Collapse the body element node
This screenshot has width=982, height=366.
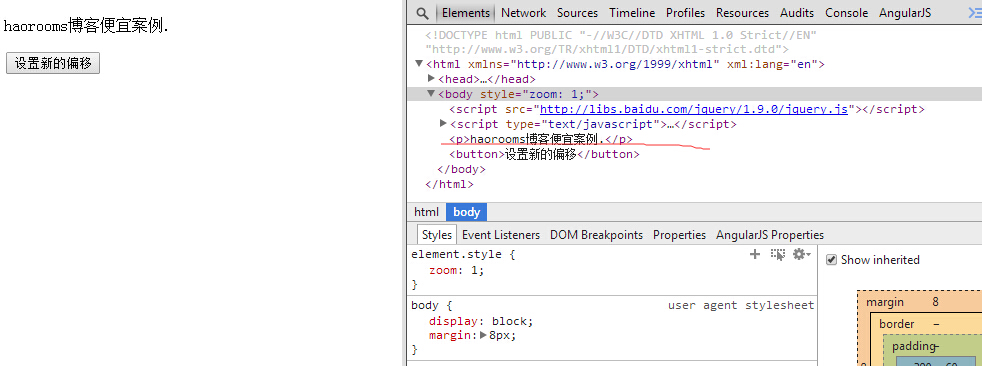pos(431,93)
